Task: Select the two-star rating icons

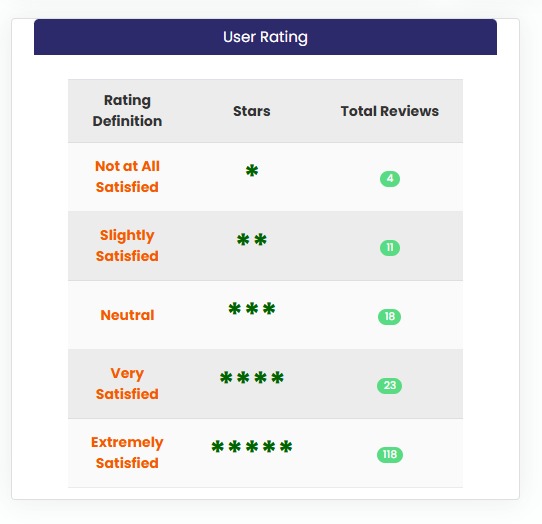Action: point(252,240)
